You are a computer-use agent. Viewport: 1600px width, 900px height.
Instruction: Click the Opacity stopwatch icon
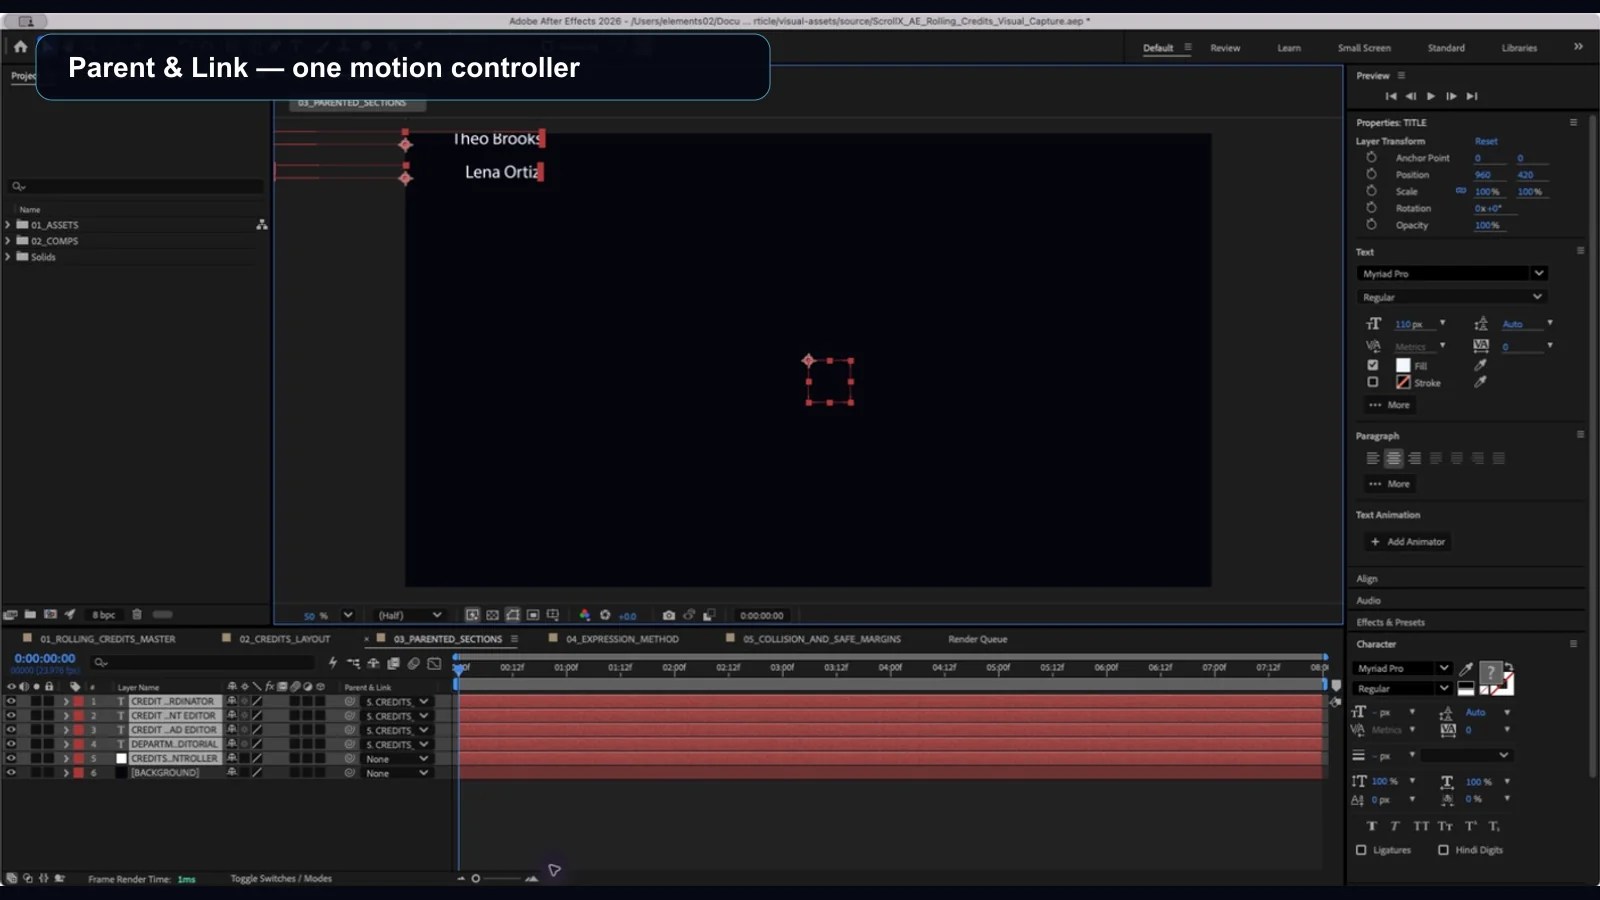[x=1371, y=225]
